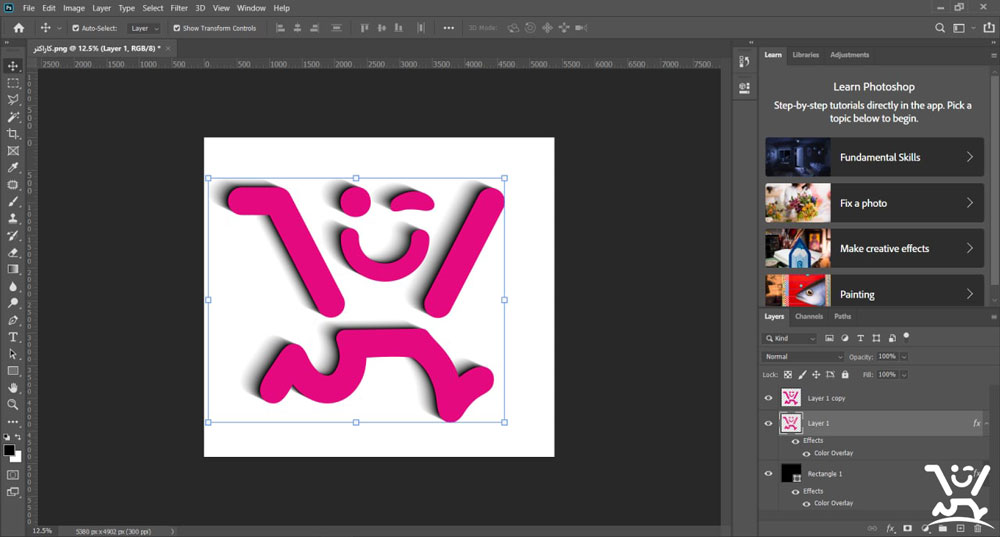The image size is (1000, 537).
Task: Open the layer filter Kind dropdown
Action: [x=790, y=338]
